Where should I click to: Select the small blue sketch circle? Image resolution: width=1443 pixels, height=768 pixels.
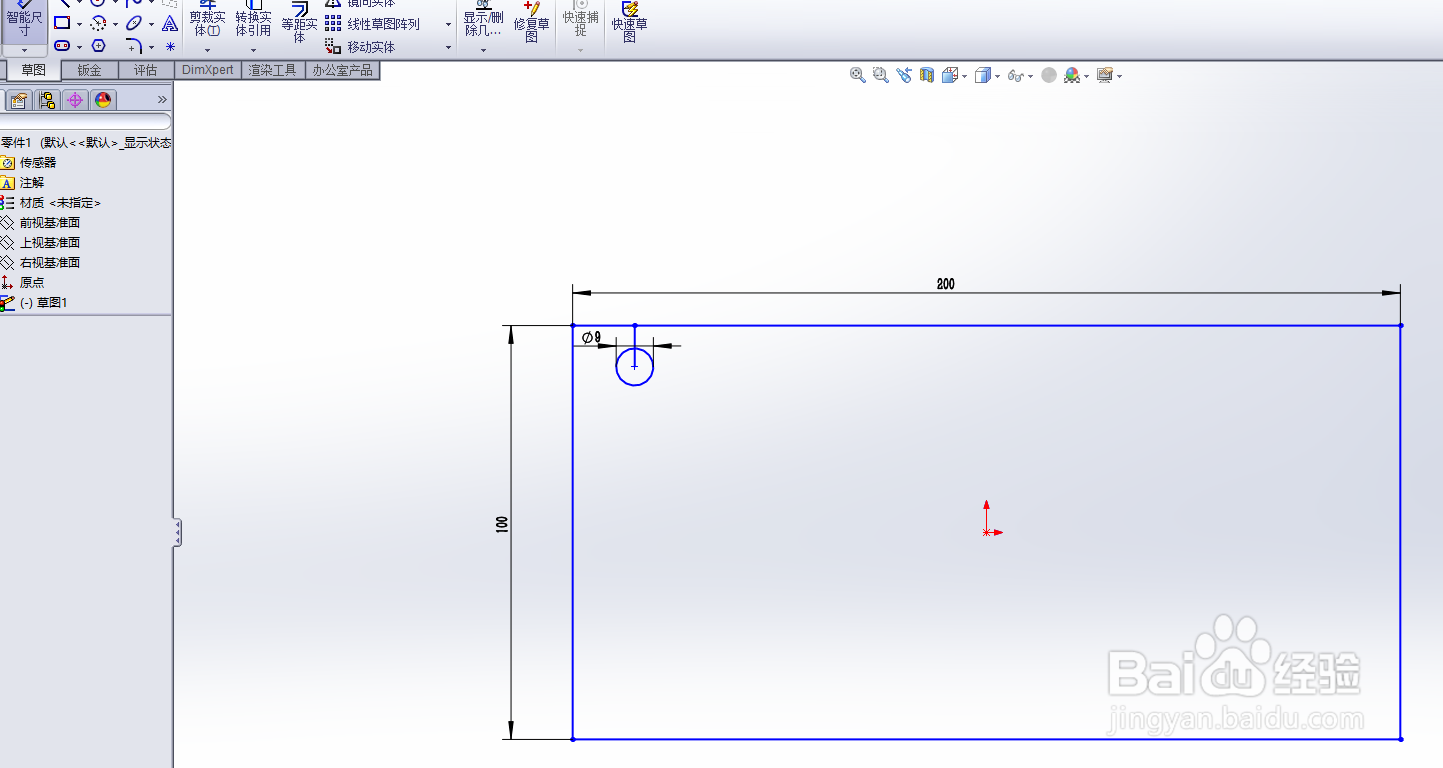click(x=634, y=367)
